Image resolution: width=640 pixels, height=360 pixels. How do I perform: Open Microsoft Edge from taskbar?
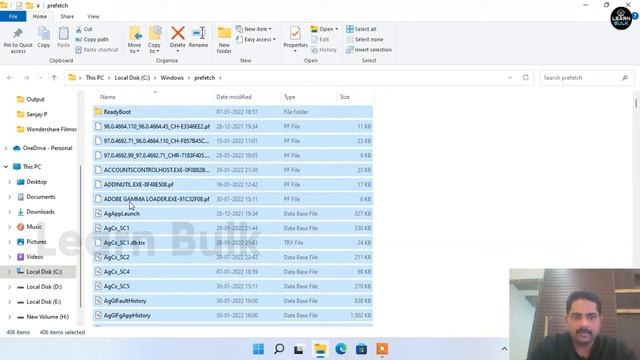[341, 349]
